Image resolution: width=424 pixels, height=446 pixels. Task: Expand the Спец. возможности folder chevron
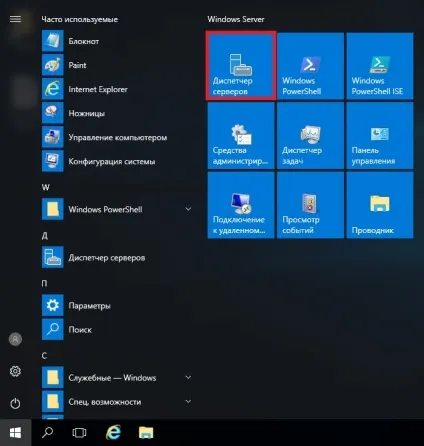(x=188, y=401)
